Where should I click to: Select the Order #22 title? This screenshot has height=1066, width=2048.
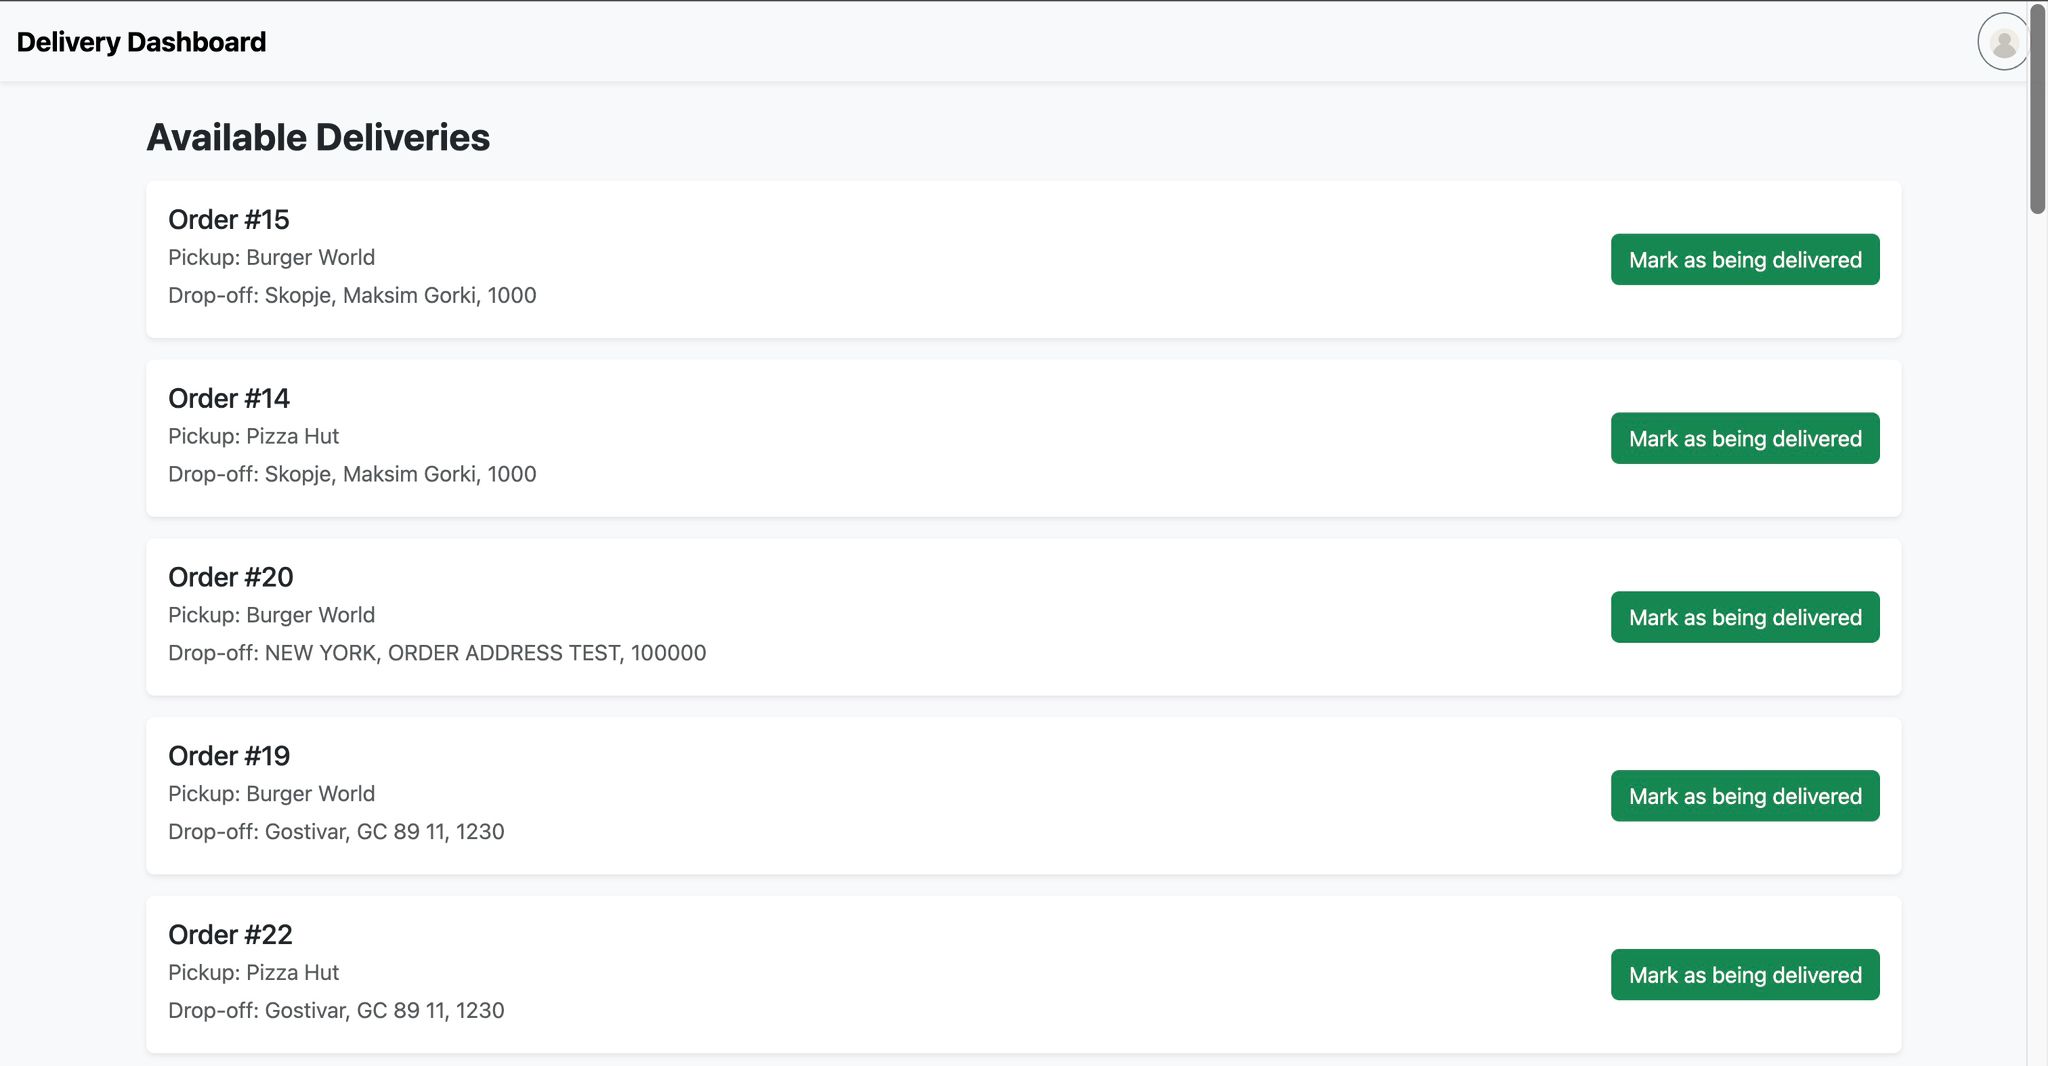[x=231, y=935]
